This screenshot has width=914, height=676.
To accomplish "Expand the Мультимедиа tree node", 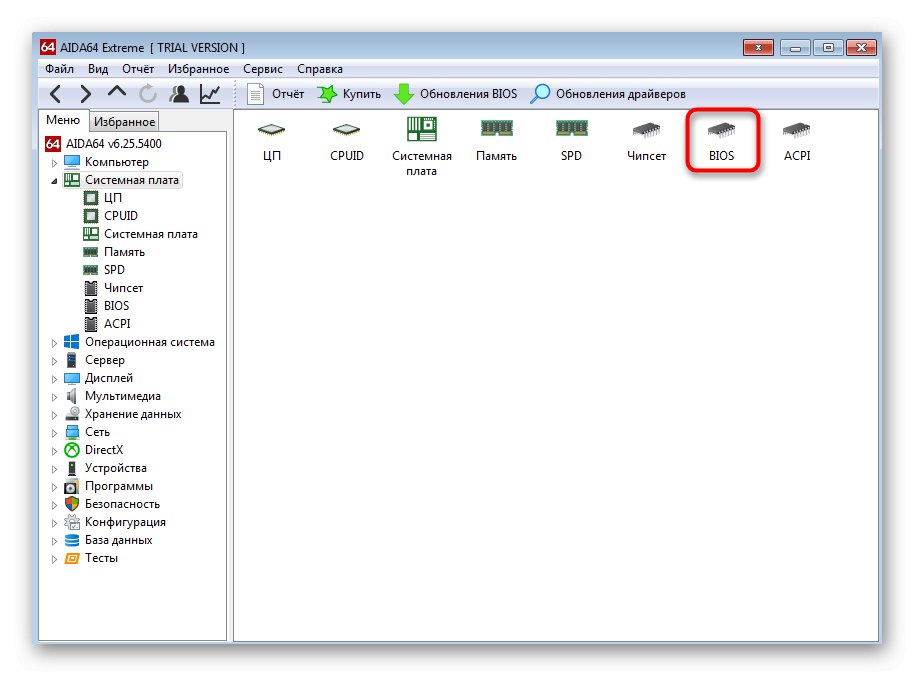I will click(x=54, y=397).
